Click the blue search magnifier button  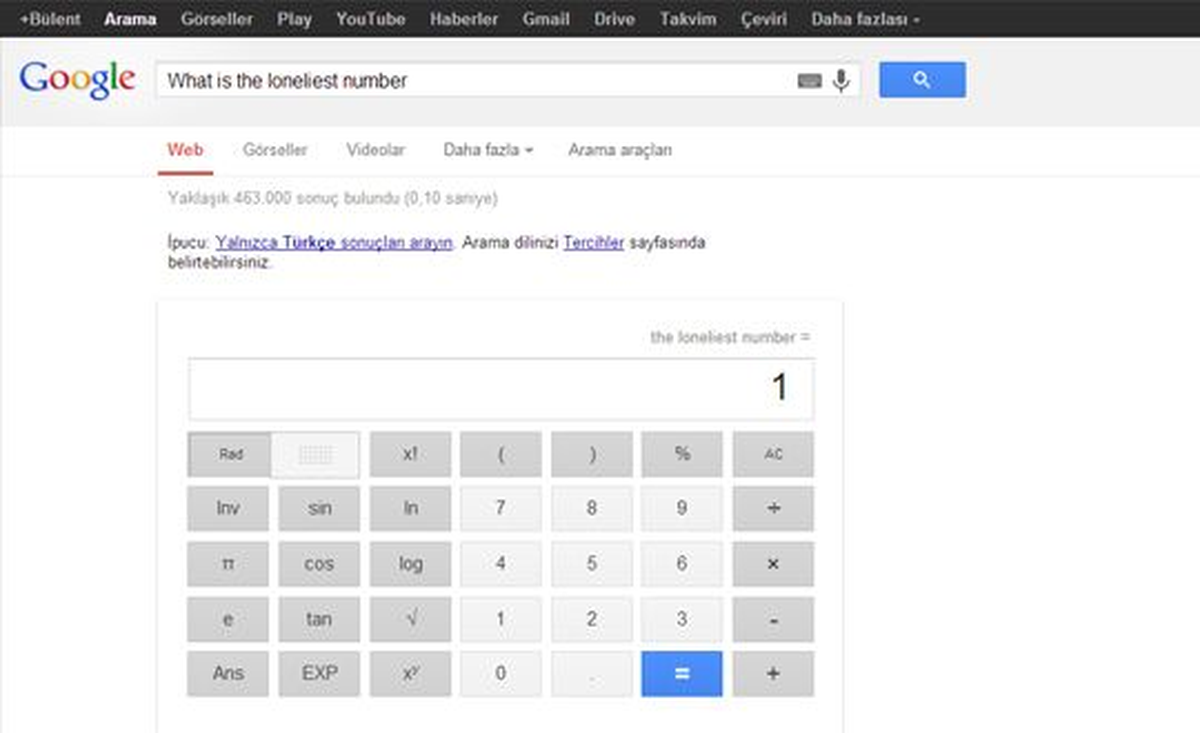tap(922, 80)
